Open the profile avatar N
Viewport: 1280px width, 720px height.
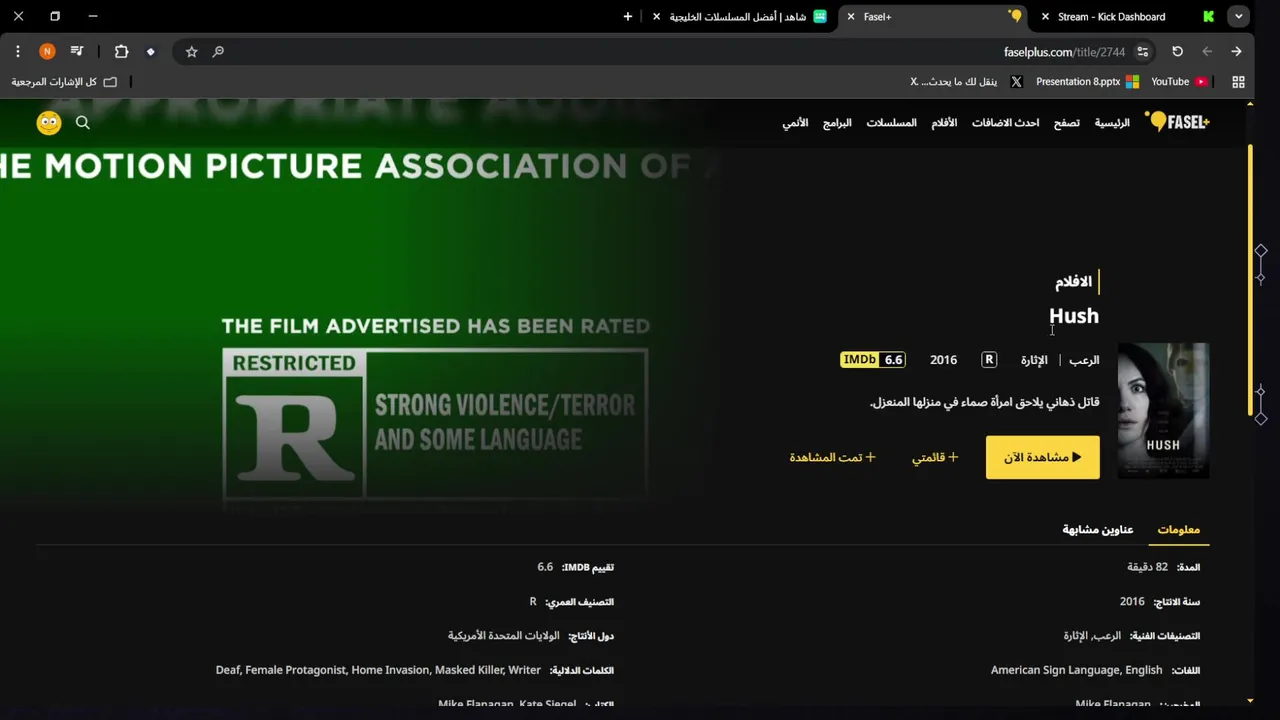[x=47, y=51]
